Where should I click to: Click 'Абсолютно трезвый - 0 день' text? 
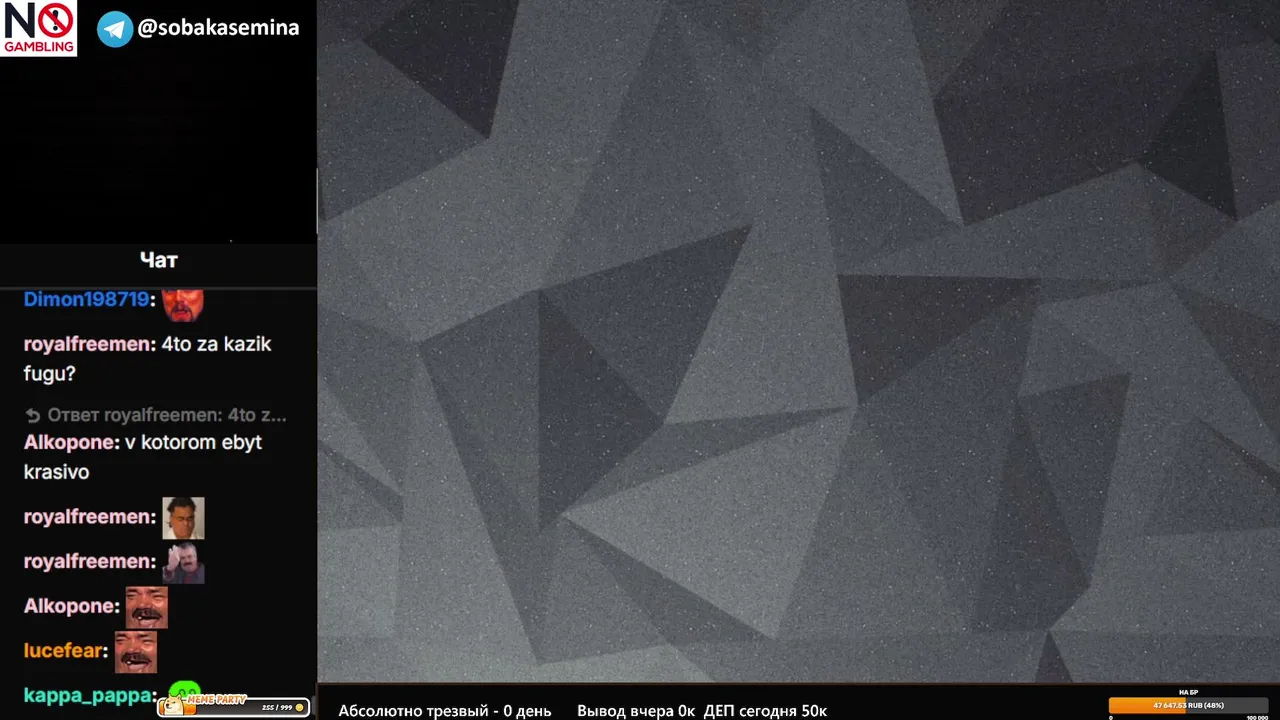[x=445, y=711]
